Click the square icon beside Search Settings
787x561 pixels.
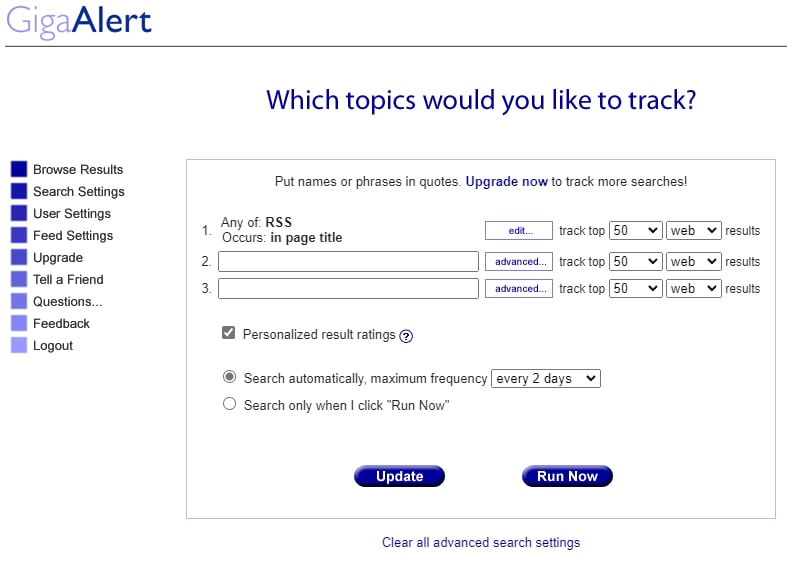tap(19, 191)
